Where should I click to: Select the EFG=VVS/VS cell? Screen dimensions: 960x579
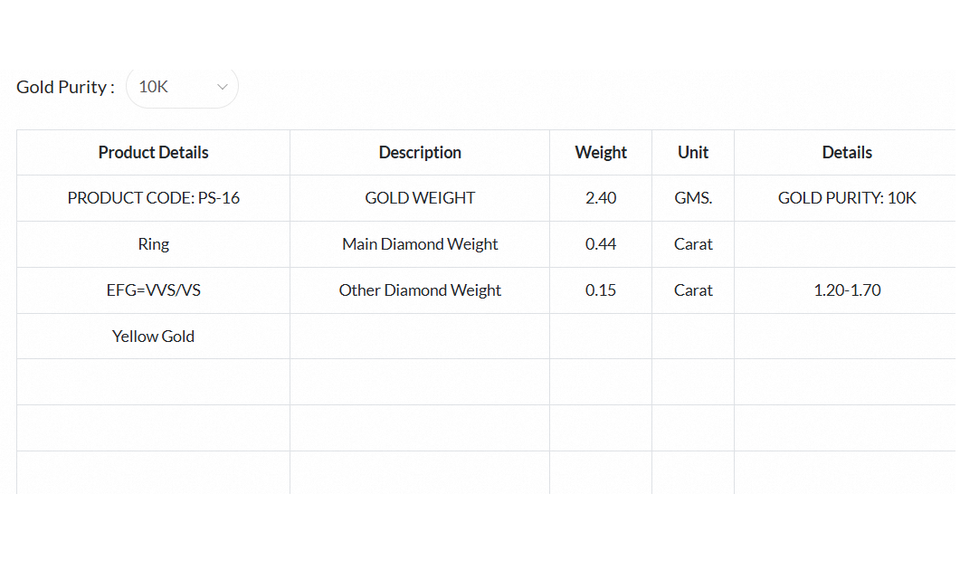pyautogui.click(x=153, y=290)
